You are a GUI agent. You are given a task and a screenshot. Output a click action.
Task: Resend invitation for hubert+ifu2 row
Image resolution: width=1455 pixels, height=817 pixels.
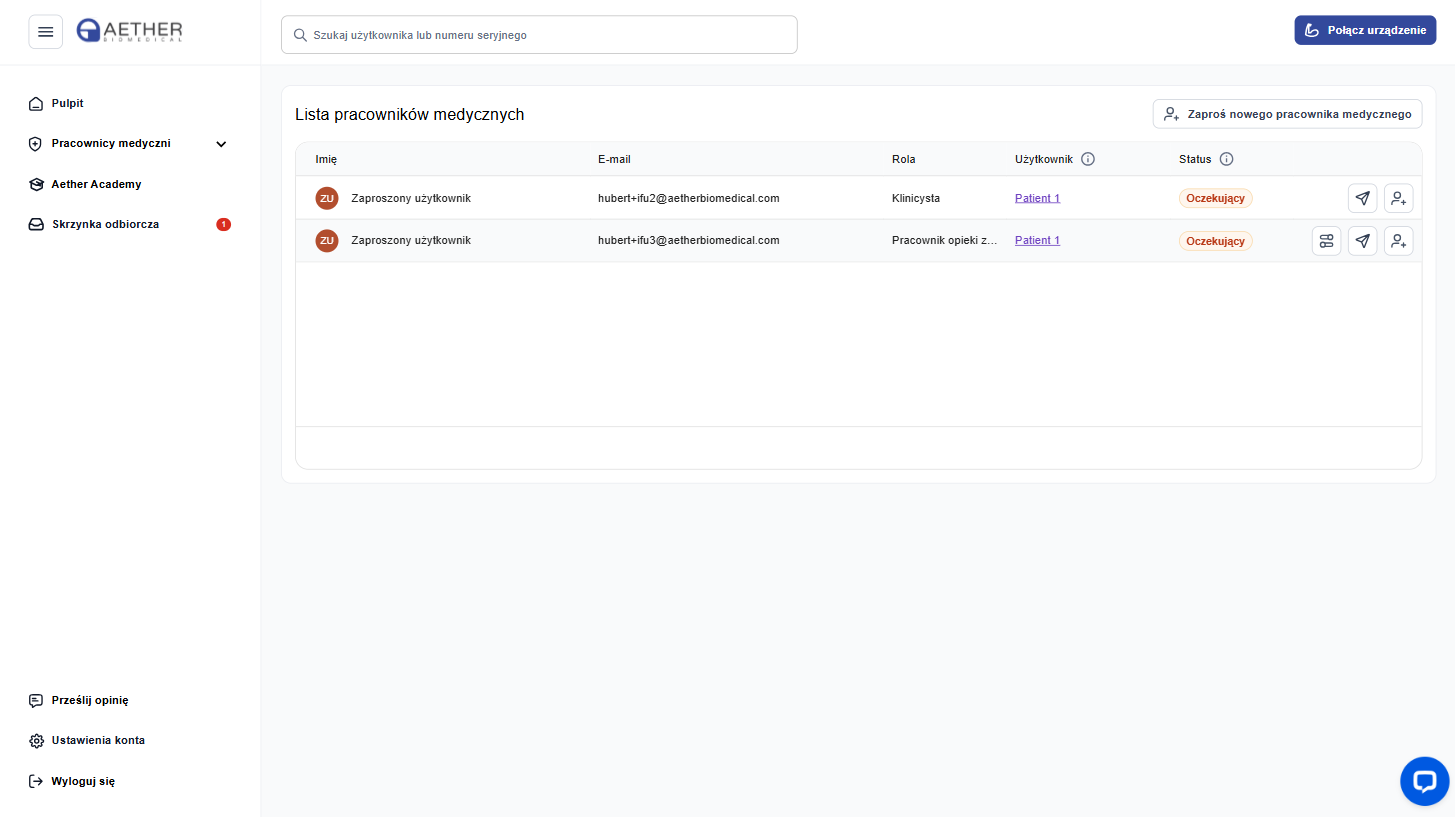click(1362, 198)
